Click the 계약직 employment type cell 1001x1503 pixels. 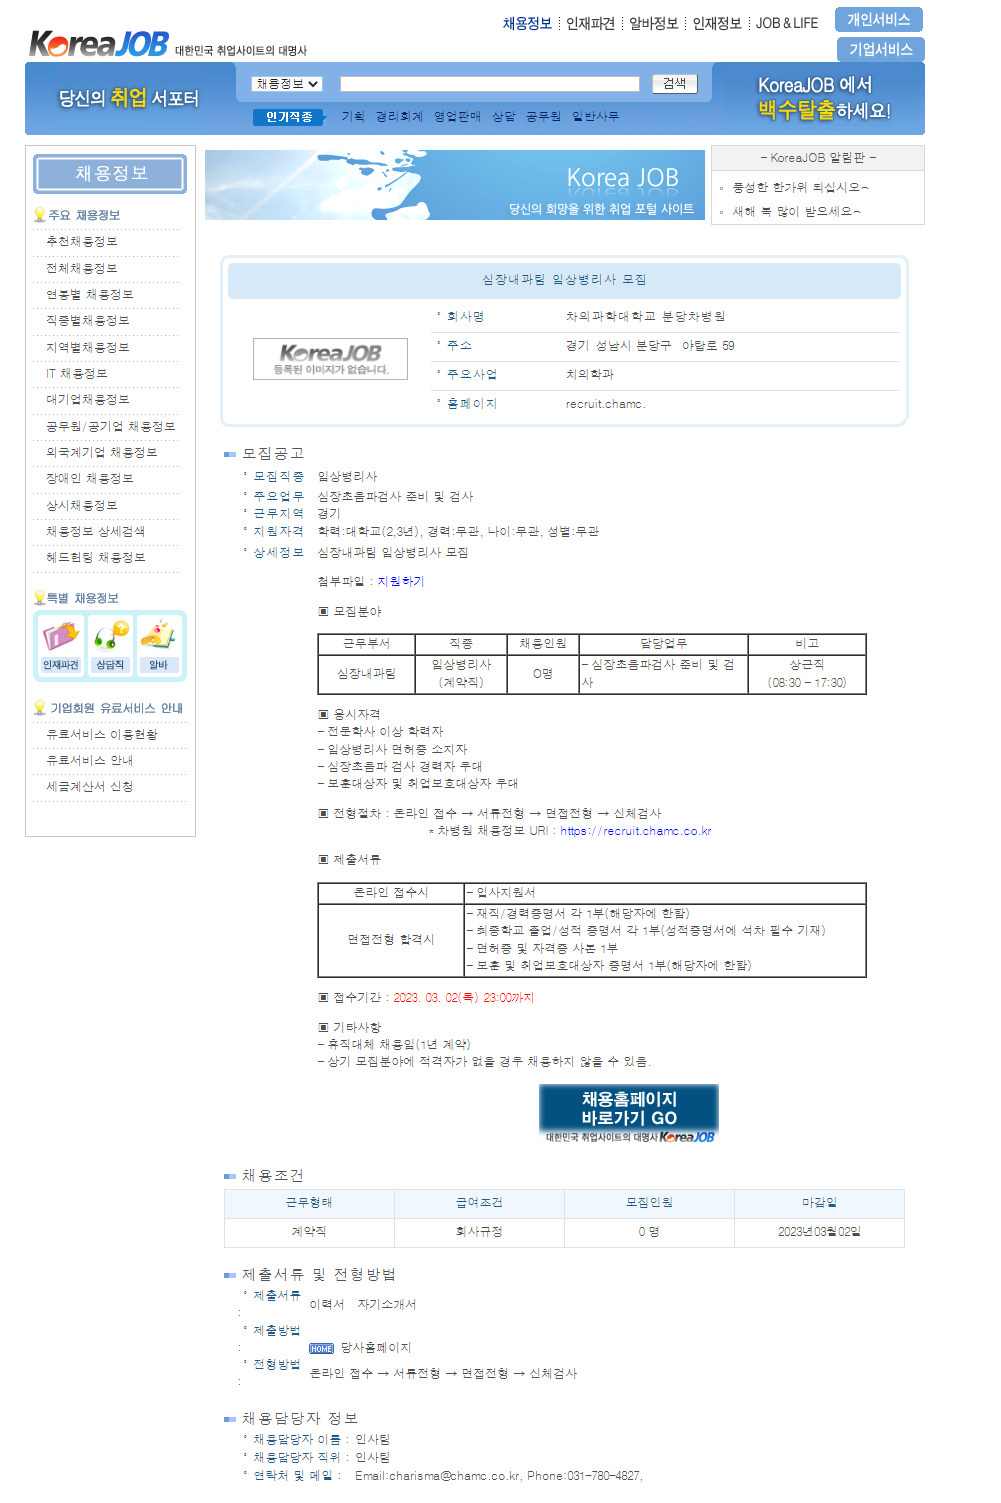(309, 1232)
